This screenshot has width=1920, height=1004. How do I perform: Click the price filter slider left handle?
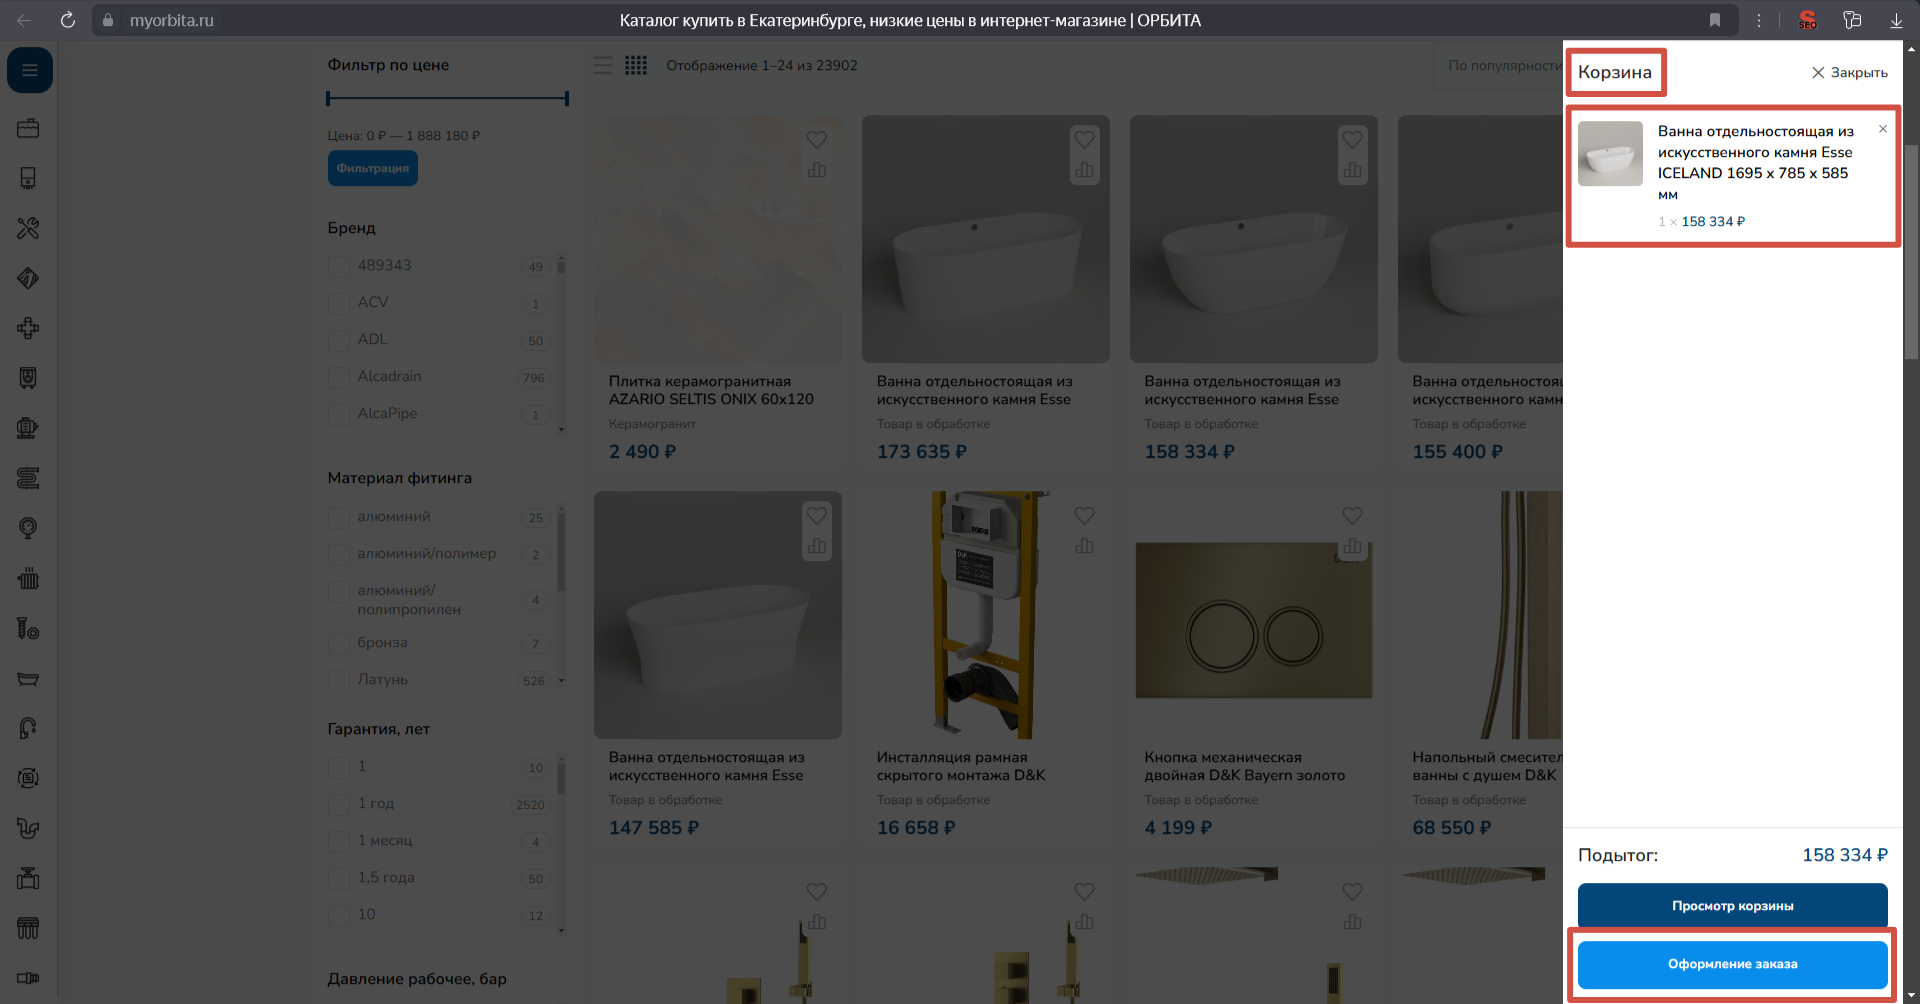coord(328,98)
